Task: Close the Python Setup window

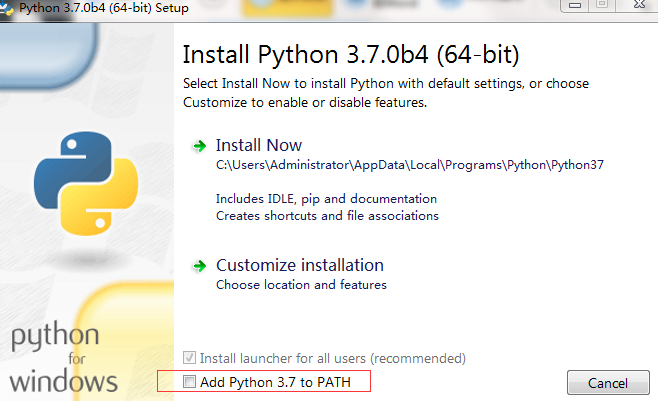Action: coord(639,5)
